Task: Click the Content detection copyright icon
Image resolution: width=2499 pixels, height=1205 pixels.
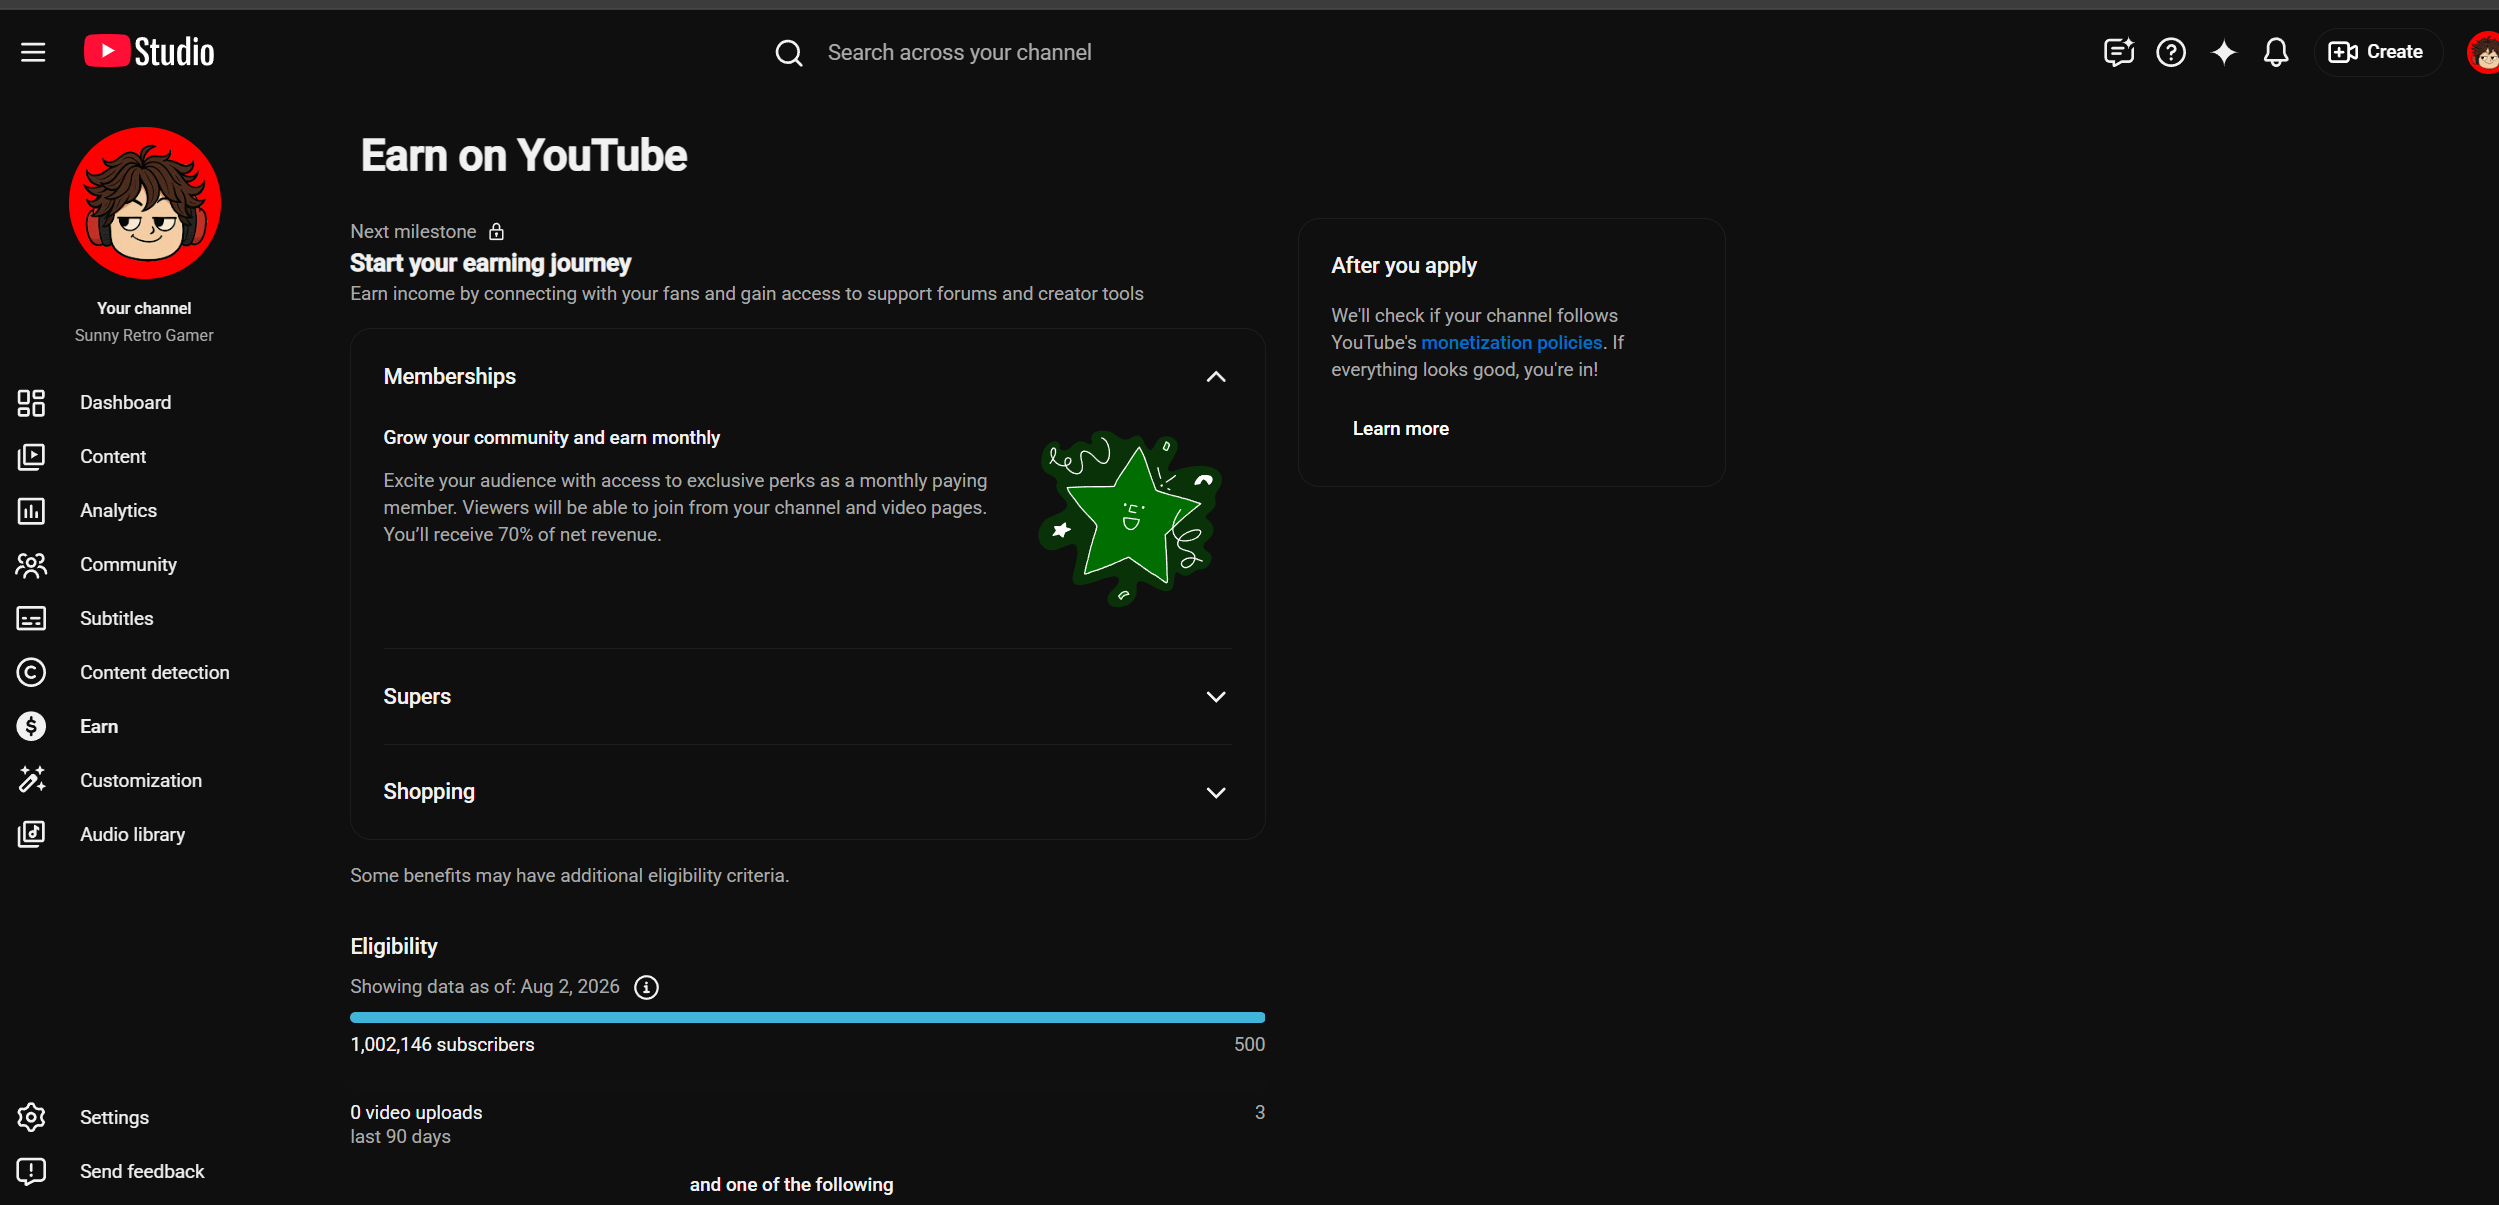Action: click(31, 673)
